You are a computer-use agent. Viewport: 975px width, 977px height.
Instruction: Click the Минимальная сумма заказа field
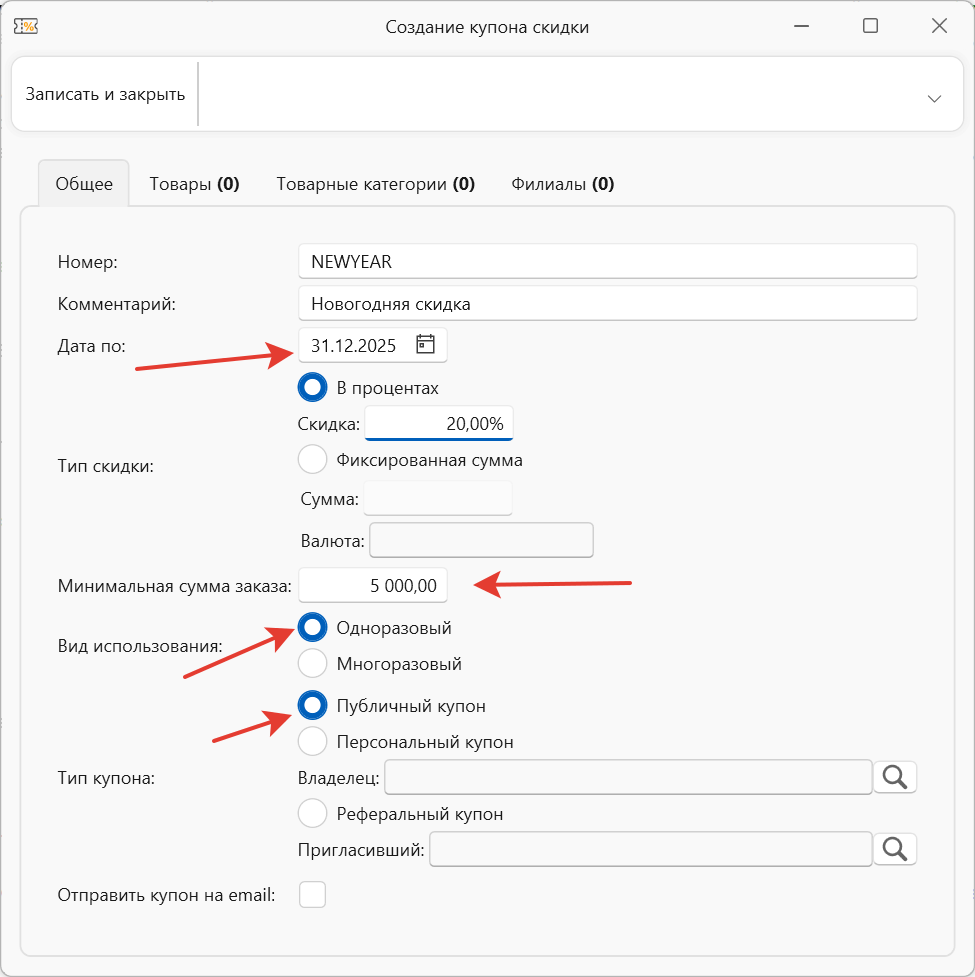[373, 586]
